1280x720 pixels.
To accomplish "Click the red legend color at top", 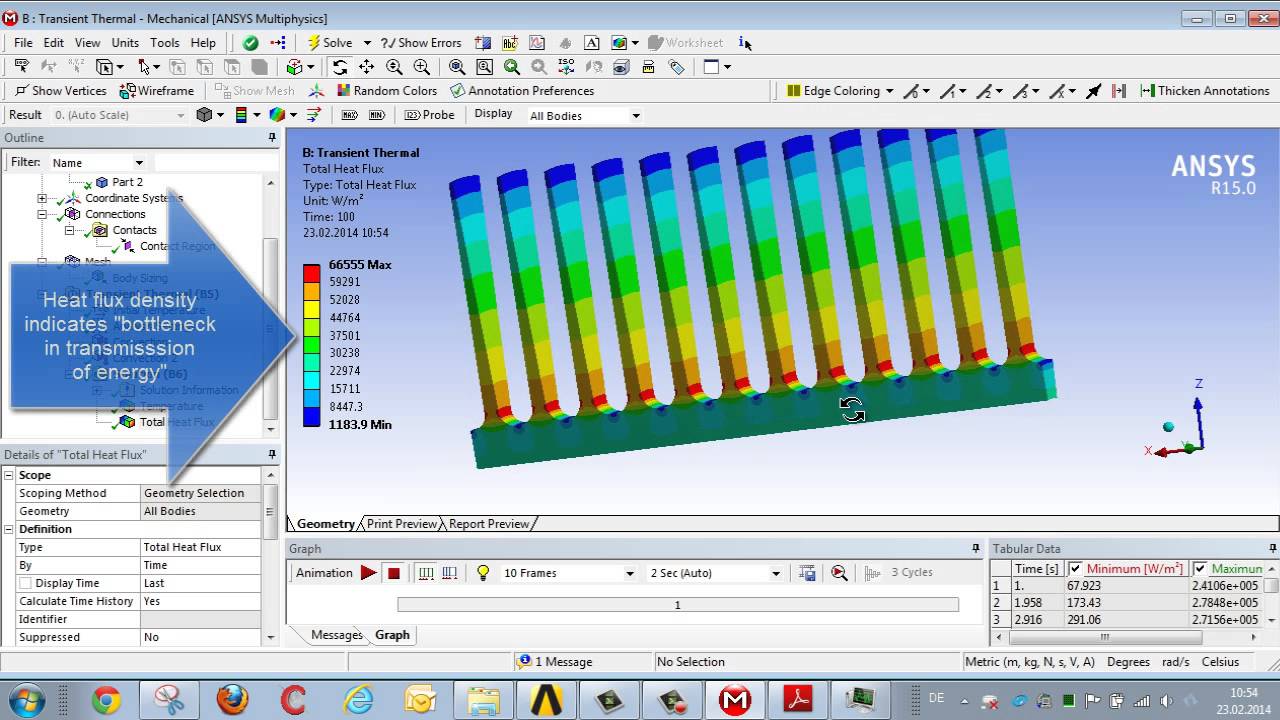I will coord(312,273).
